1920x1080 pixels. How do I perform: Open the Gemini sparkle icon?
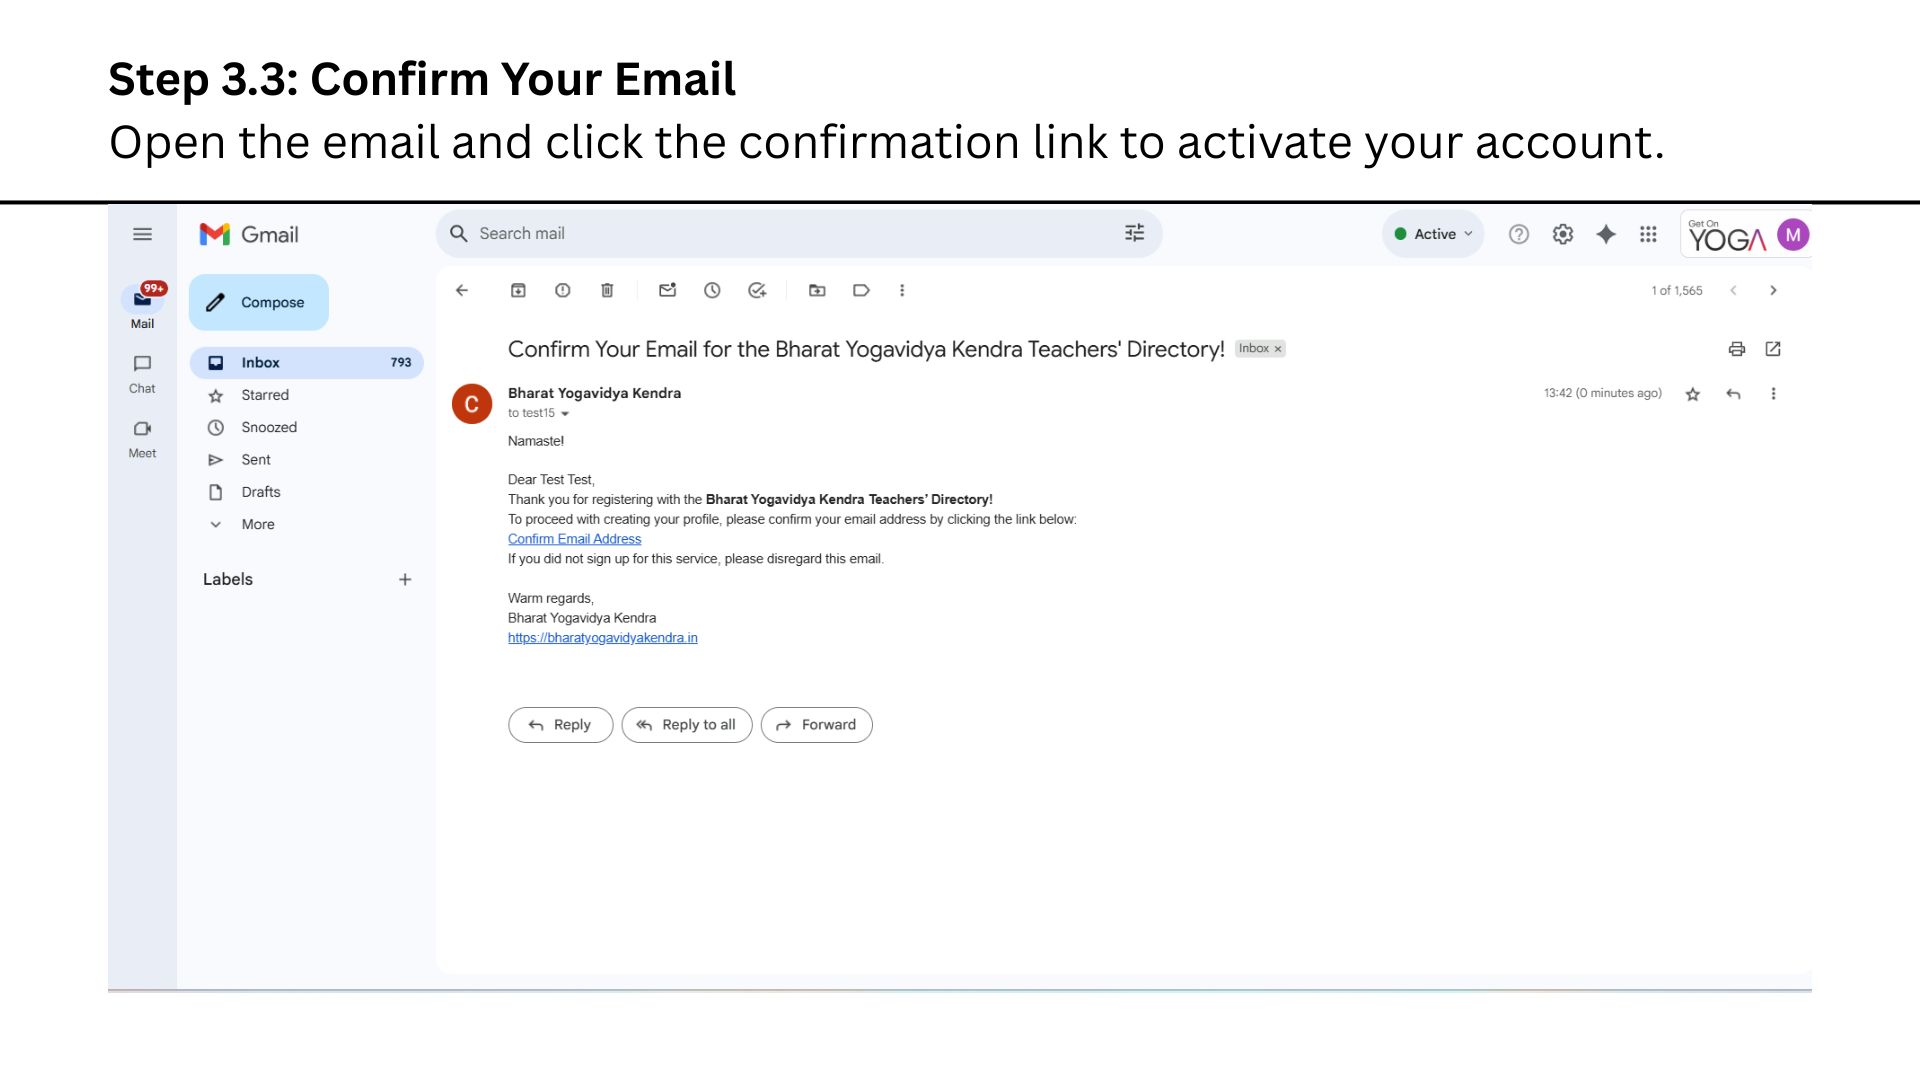(x=1606, y=234)
